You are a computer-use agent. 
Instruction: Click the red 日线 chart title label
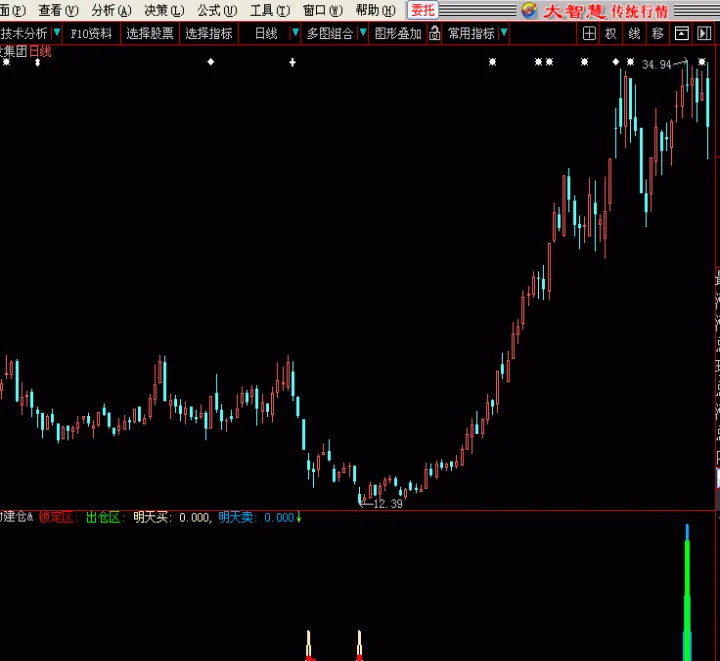coord(40,51)
